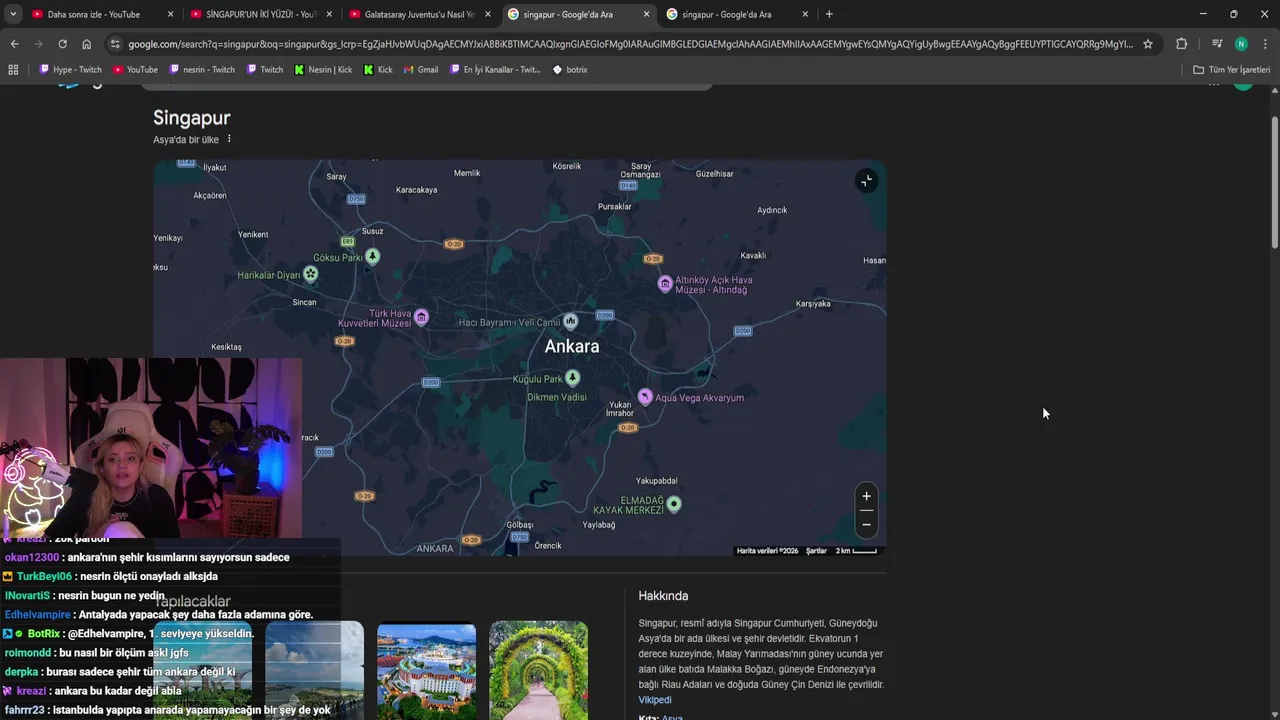Click the address bar URL
This screenshot has height=720, width=1280.
pyautogui.click(x=630, y=44)
